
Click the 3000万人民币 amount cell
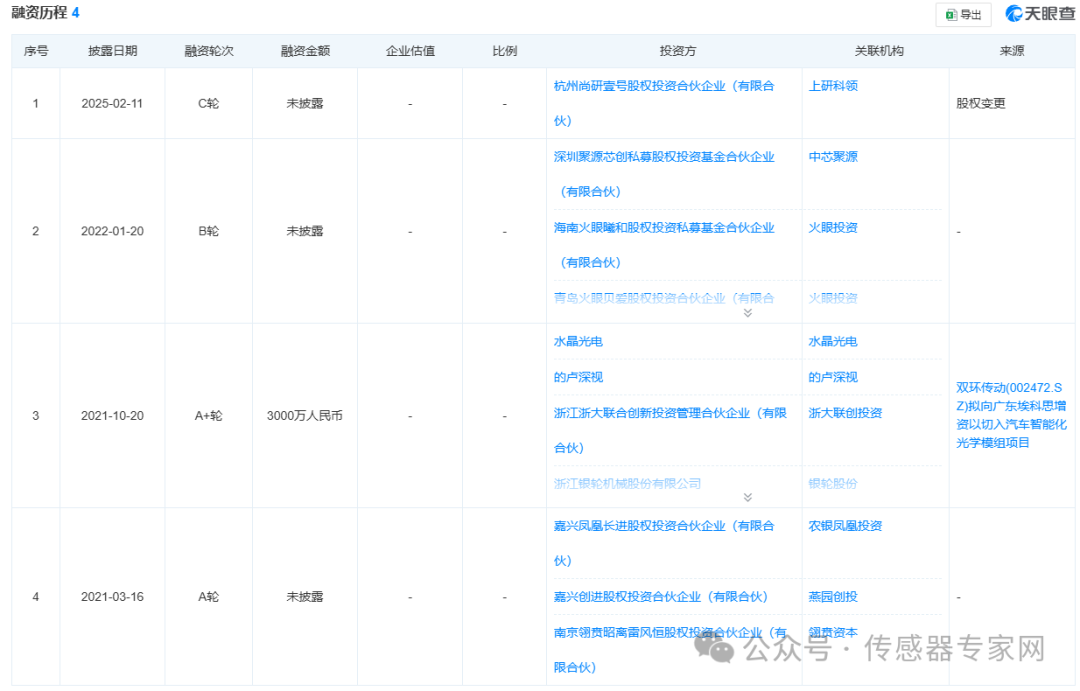[x=304, y=416]
